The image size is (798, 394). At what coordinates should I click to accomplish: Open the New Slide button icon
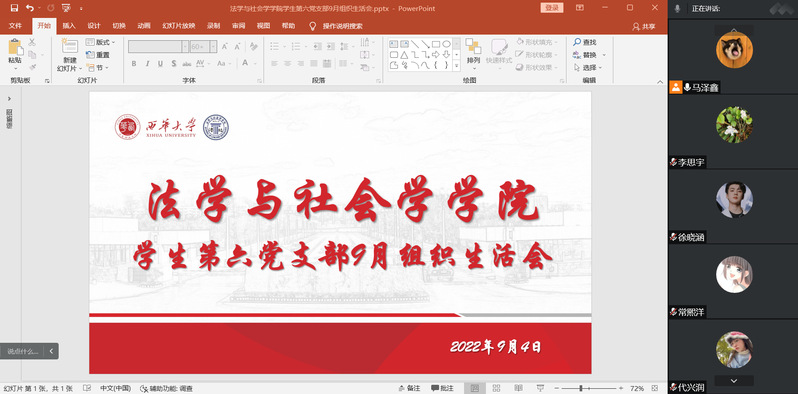70,46
